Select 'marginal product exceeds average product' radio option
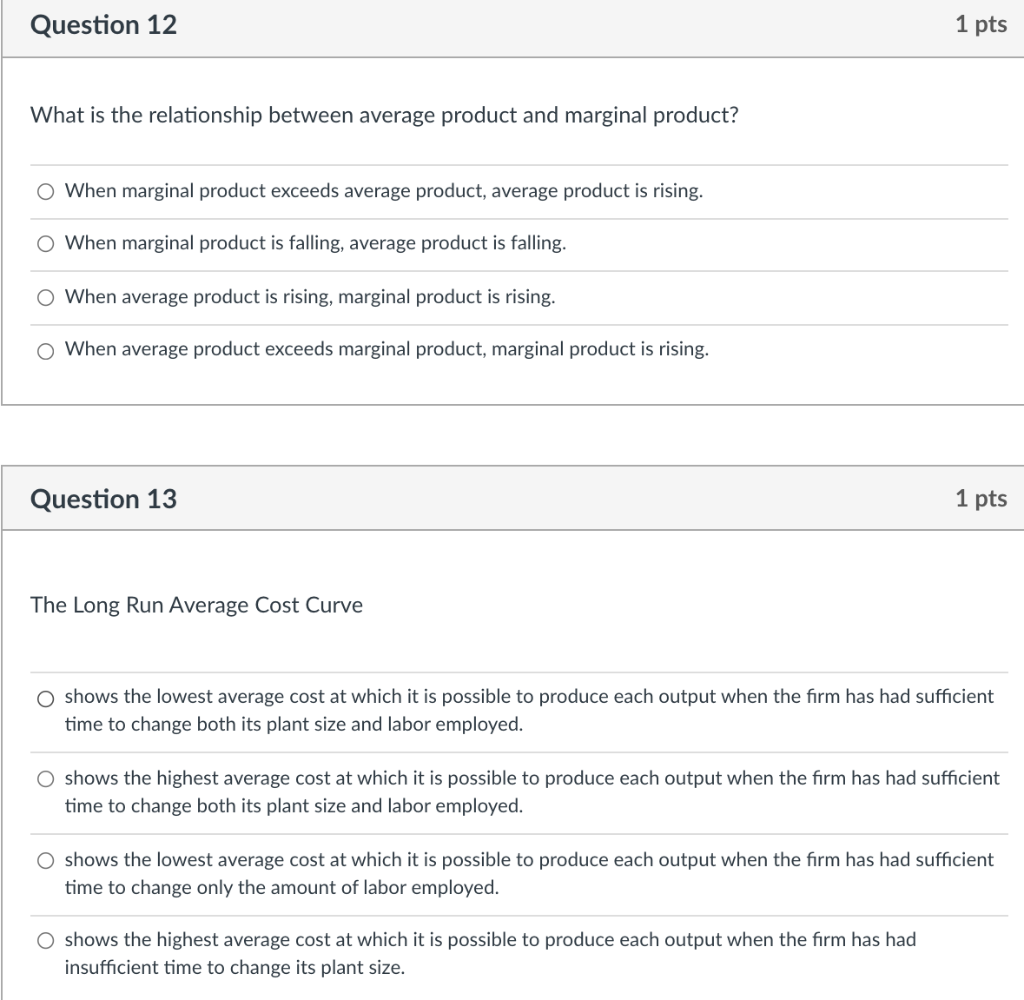Screen dimensions: 1024x1000 tap(45, 191)
